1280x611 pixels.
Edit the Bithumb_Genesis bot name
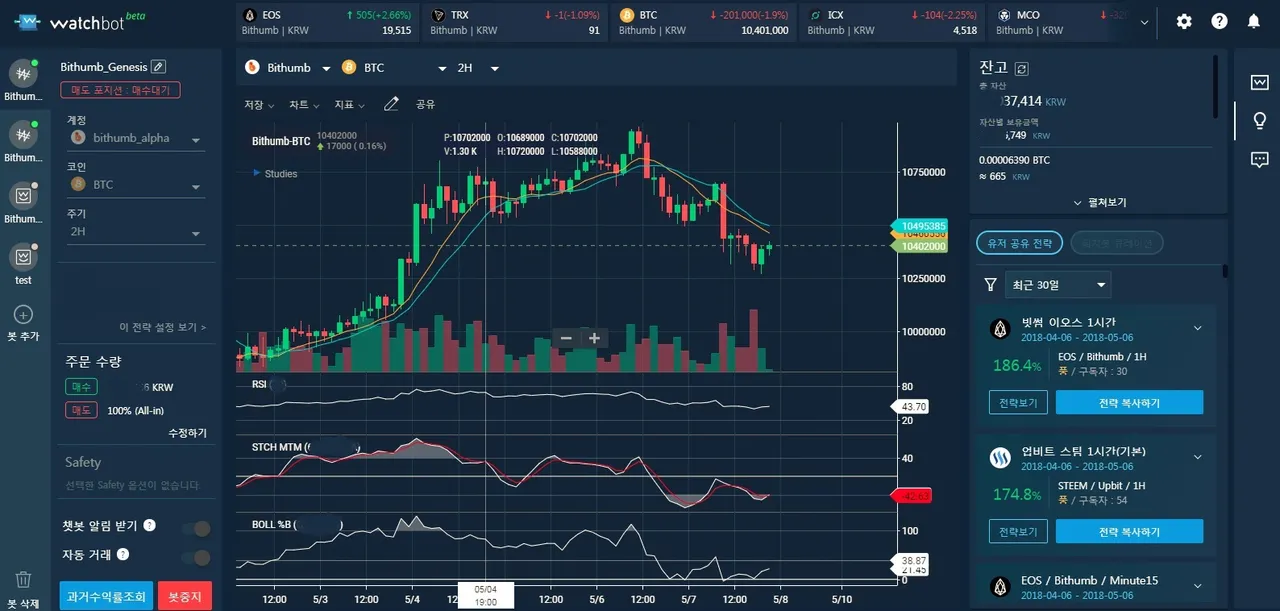click(157, 67)
